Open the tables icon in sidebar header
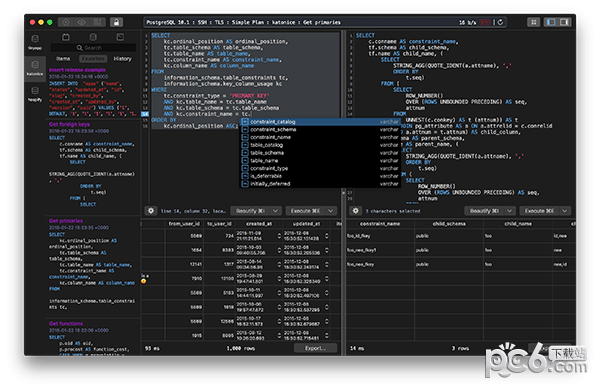The width and height of the screenshot is (600, 390). tap(66, 37)
